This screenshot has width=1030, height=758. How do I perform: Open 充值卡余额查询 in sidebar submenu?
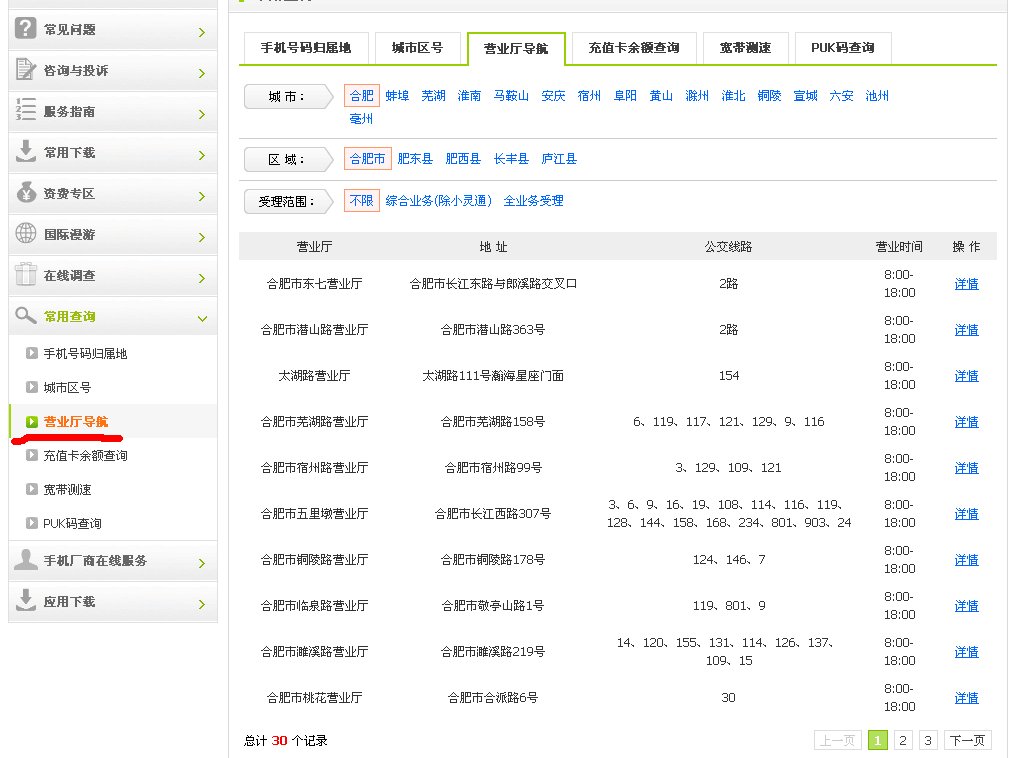tap(85, 455)
